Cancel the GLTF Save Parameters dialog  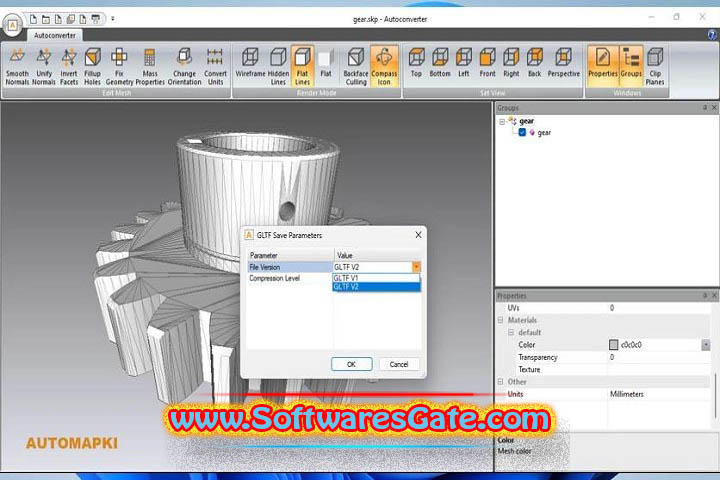399,364
